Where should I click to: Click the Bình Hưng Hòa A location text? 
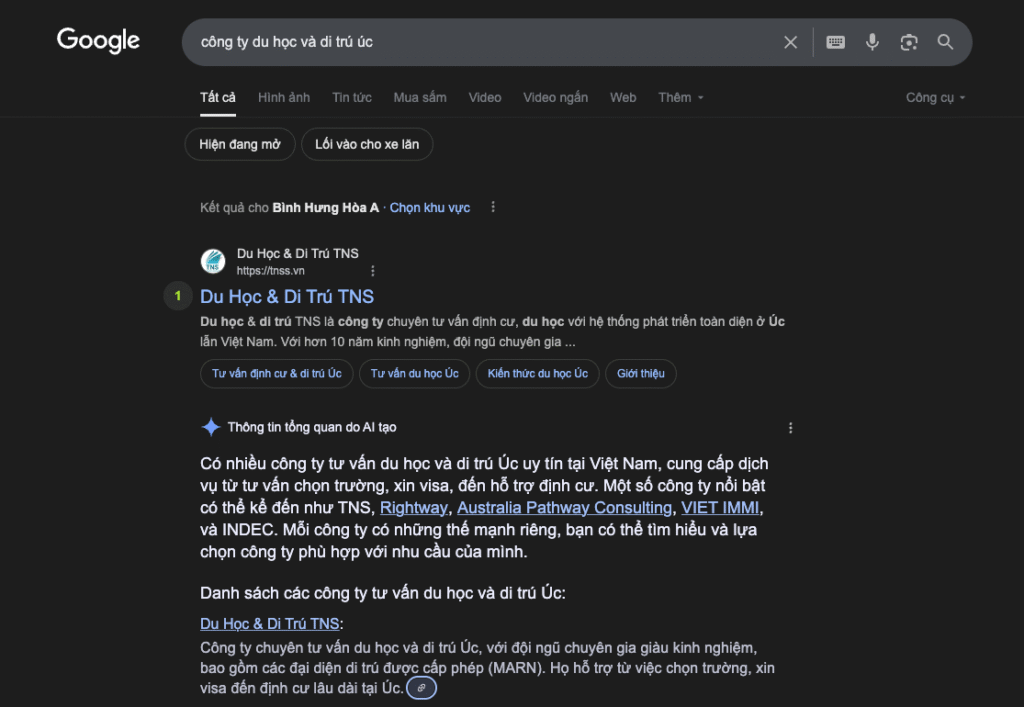(325, 208)
